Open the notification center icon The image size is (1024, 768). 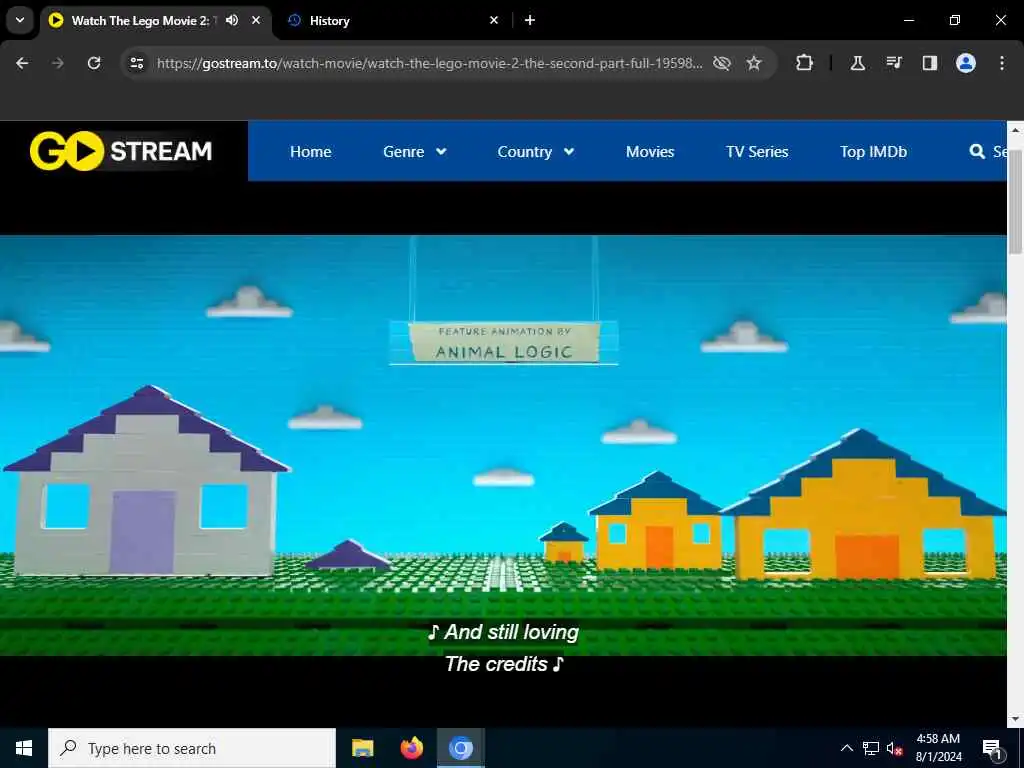[x=992, y=748]
